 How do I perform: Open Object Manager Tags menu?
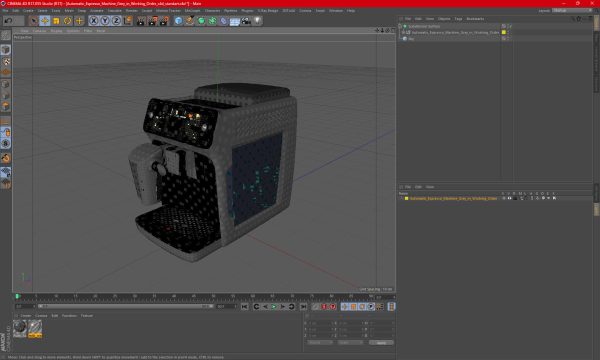pyautogui.click(x=458, y=19)
